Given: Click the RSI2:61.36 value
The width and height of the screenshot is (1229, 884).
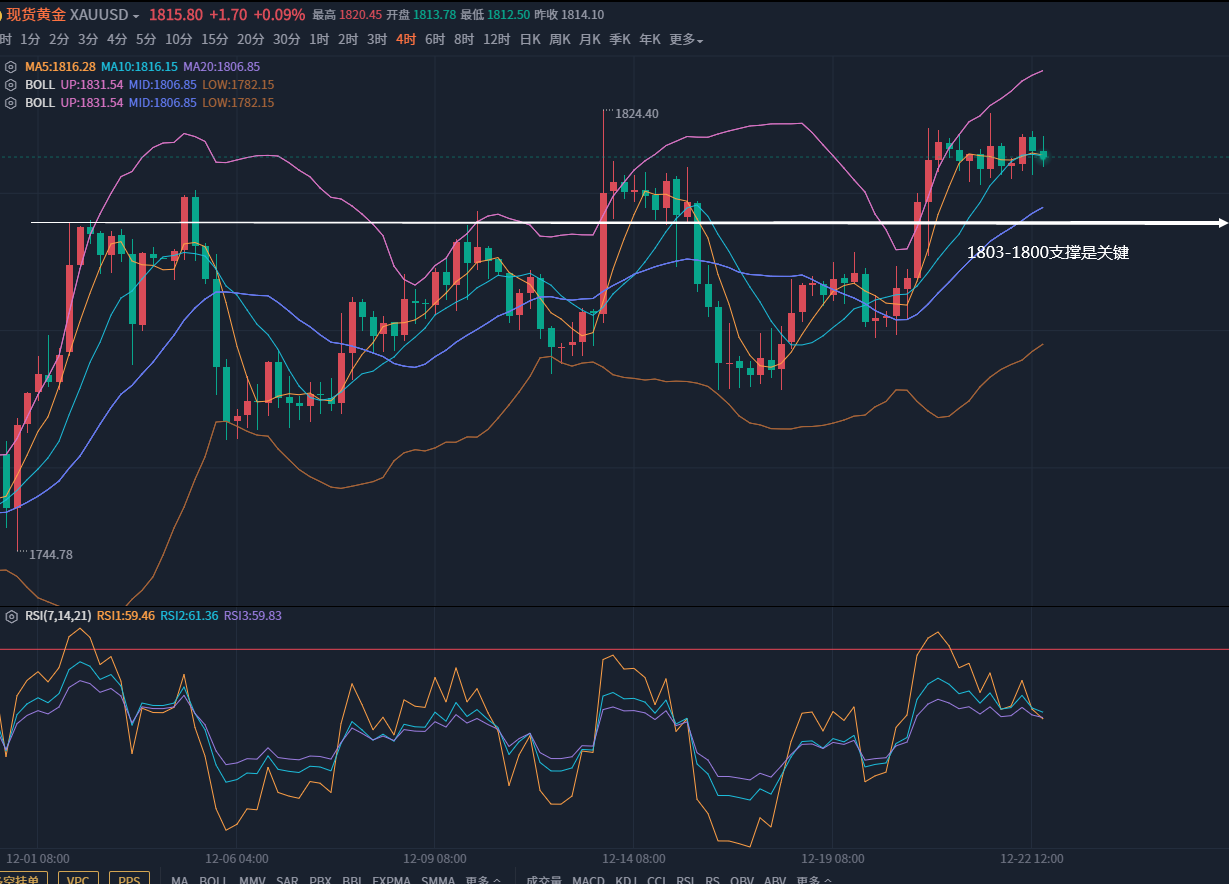Looking at the screenshot, I should (x=189, y=616).
